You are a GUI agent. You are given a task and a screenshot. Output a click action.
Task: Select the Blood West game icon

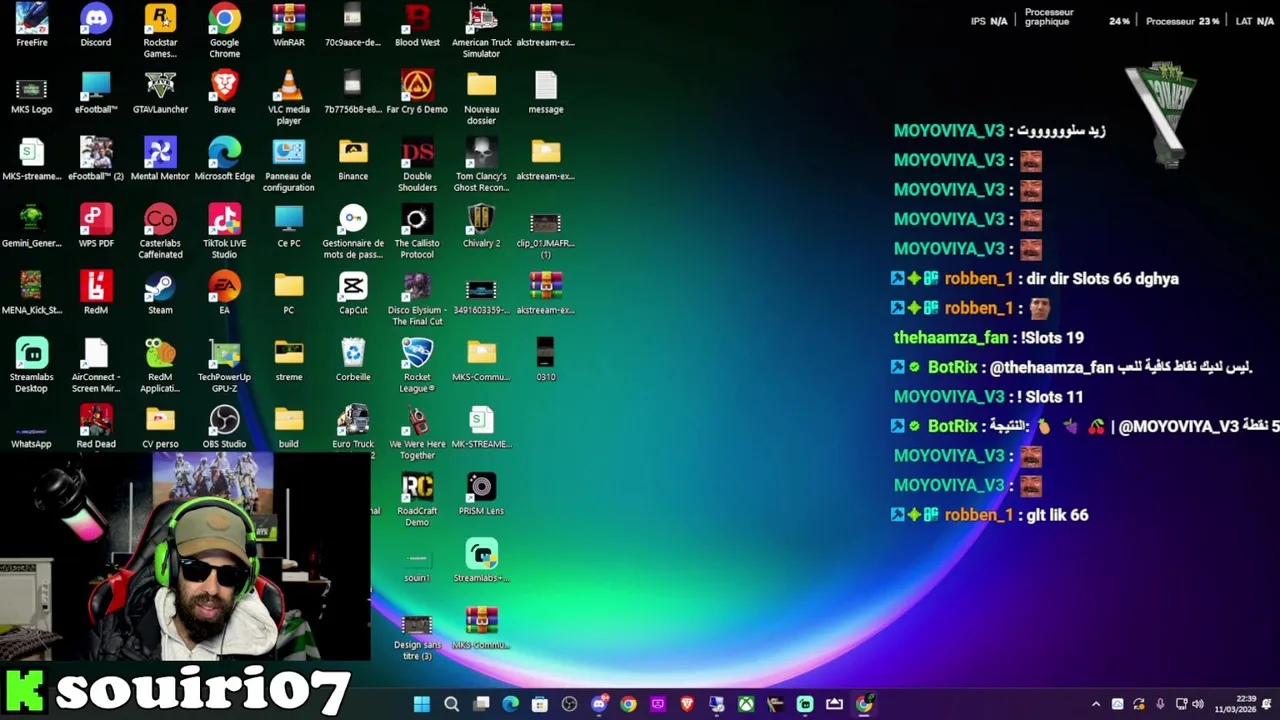pyautogui.click(x=417, y=25)
